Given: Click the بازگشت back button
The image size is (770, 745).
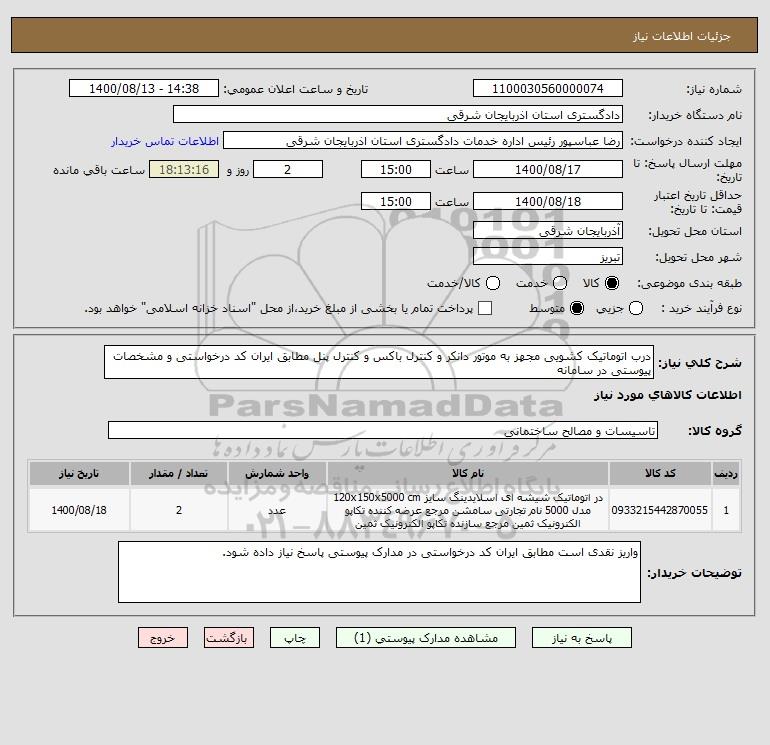Looking at the screenshot, I should [x=229, y=638].
